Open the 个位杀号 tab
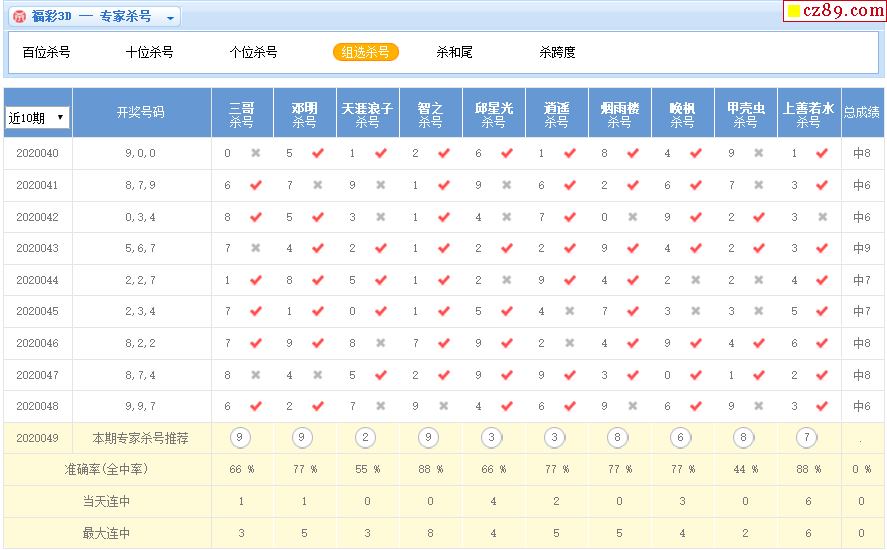887x550 pixels. [253, 52]
